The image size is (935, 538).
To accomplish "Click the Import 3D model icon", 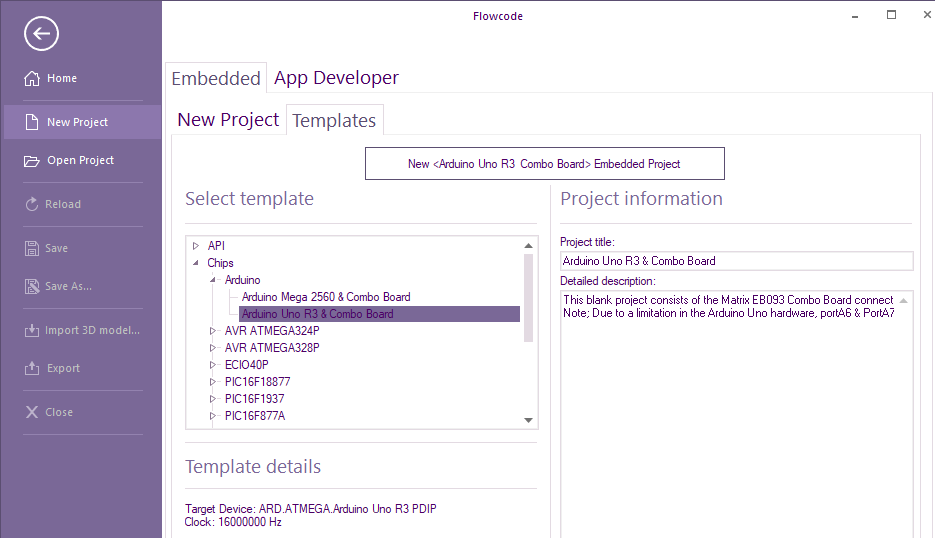I will [x=32, y=330].
